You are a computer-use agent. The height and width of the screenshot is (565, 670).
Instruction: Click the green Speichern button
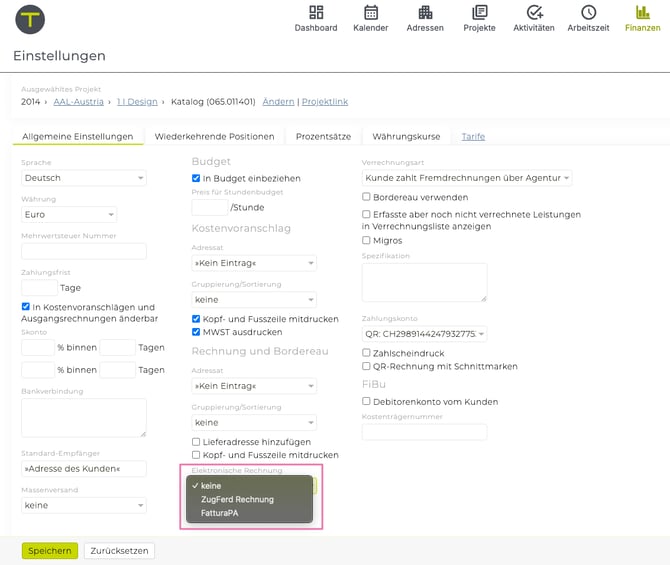50,550
